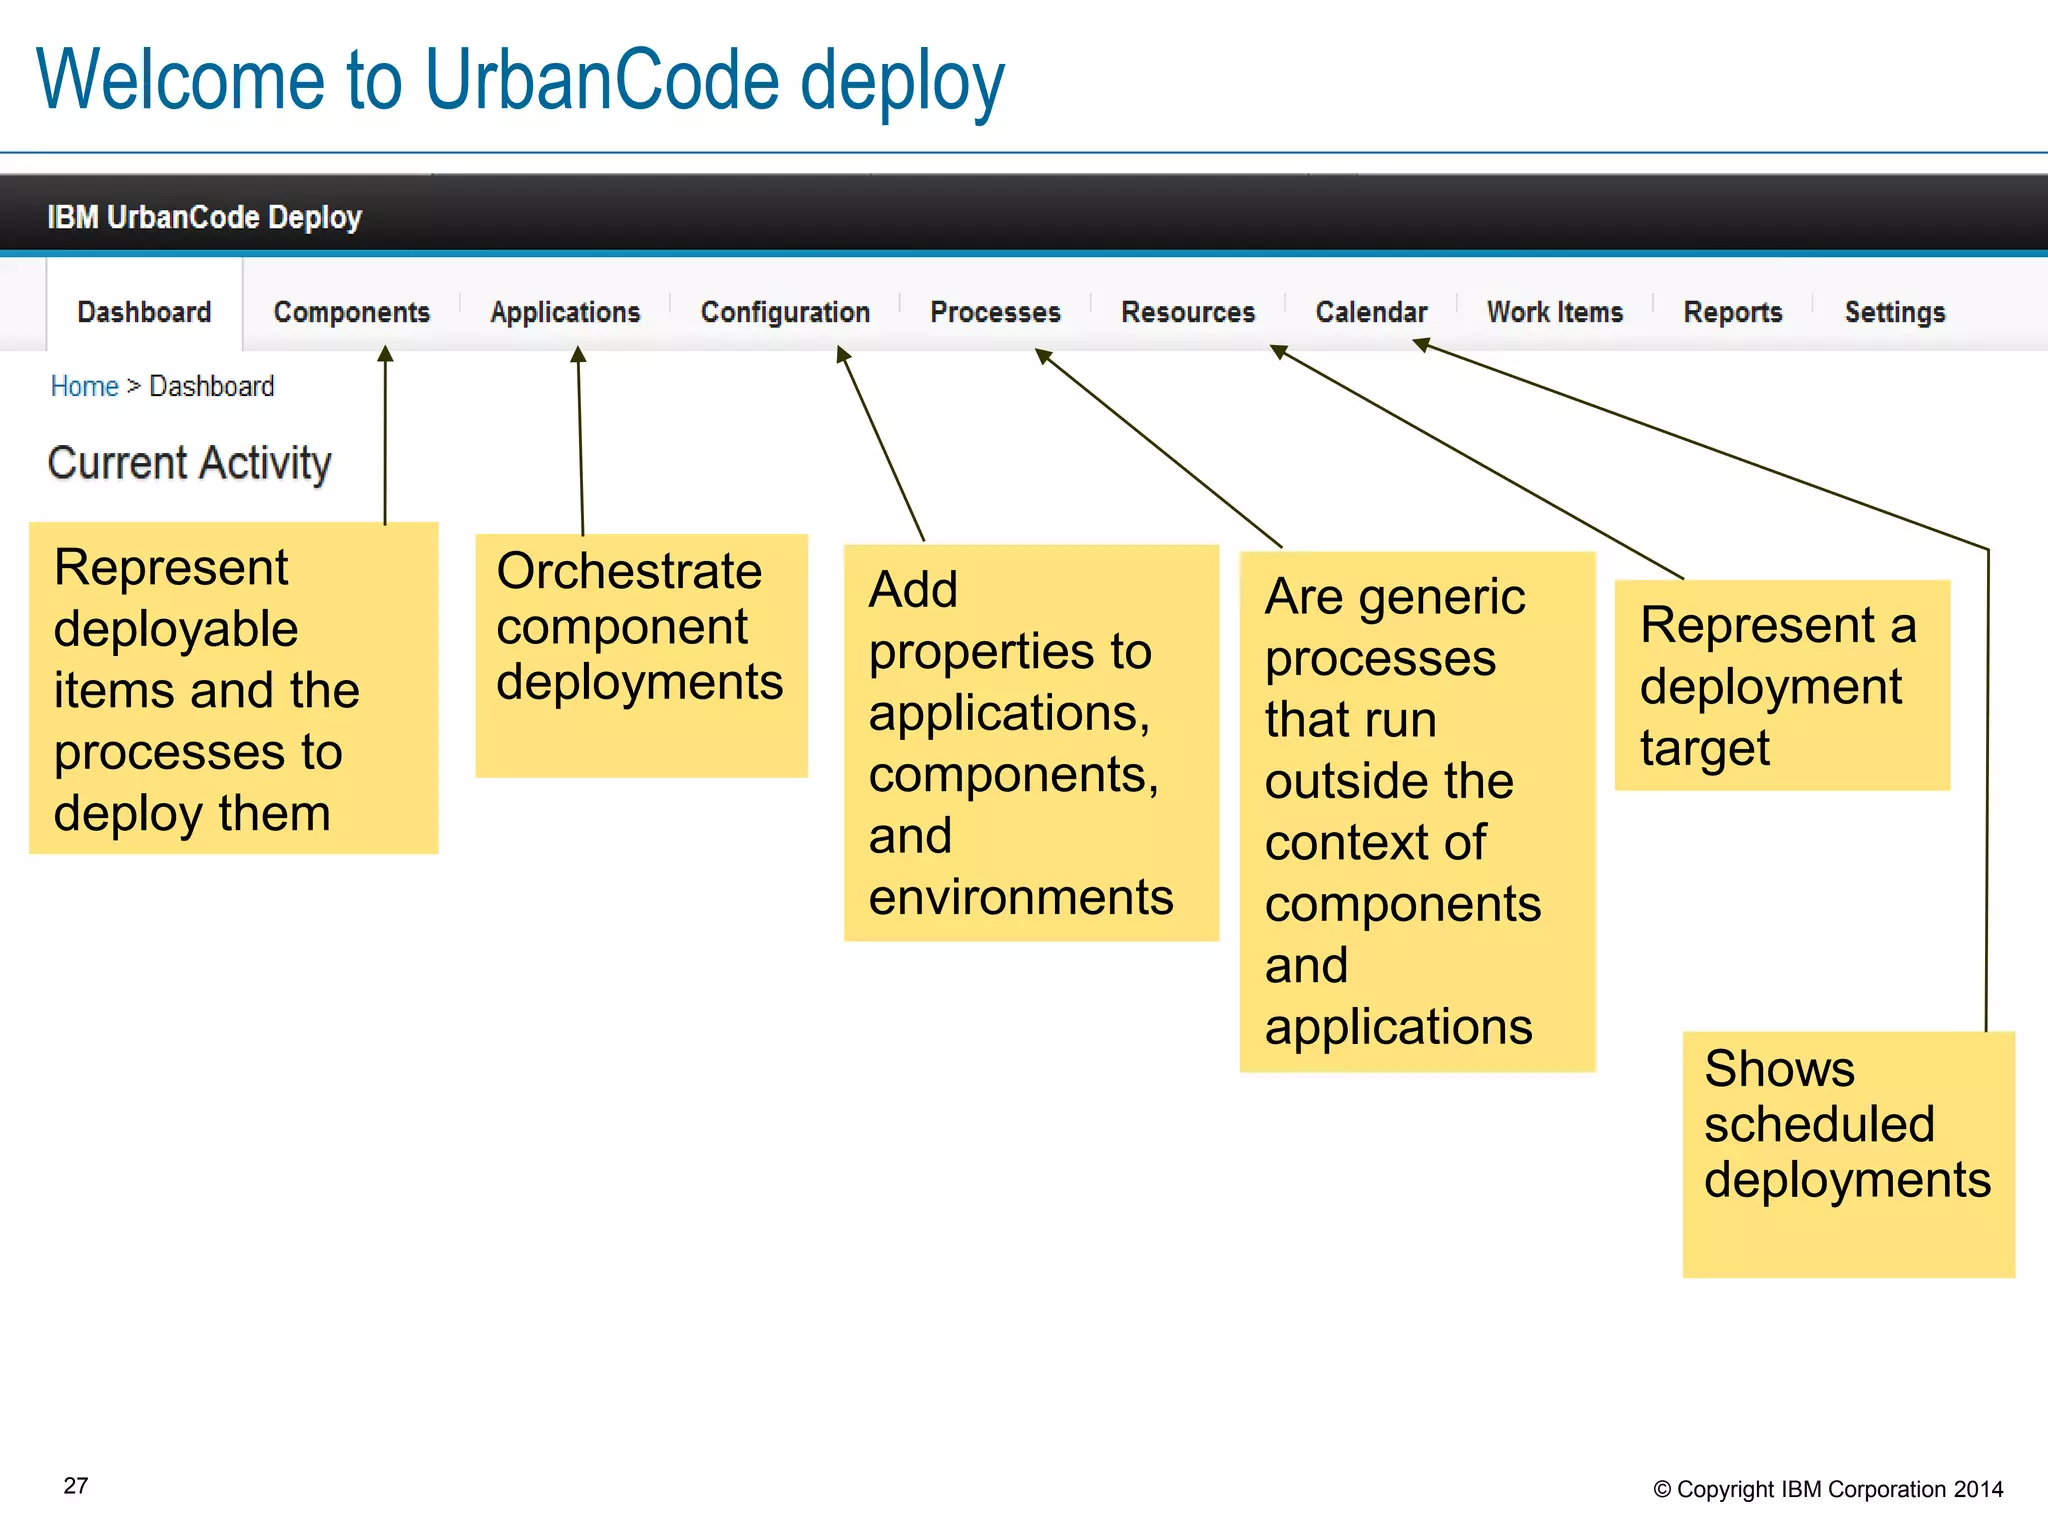The image size is (2048, 1536).
Task: Select the 'Represent a deployment target' note
Action: pyautogui.click(x=1782, y=685)
